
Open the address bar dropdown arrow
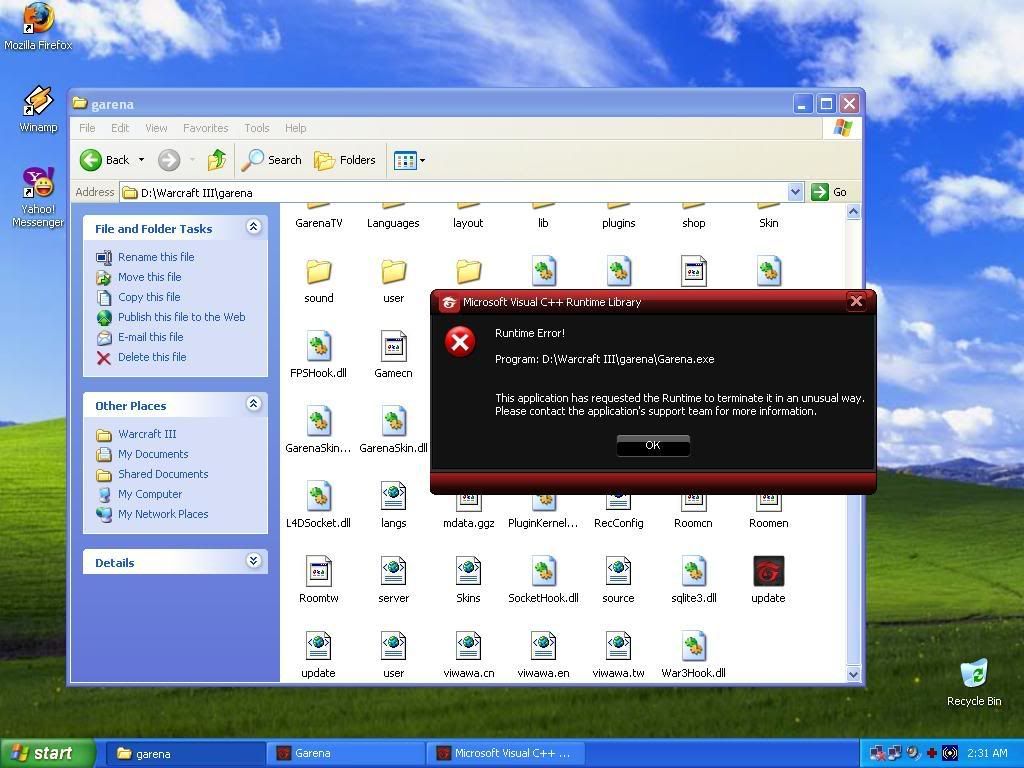pyautogui.click(x=796, y=192)
